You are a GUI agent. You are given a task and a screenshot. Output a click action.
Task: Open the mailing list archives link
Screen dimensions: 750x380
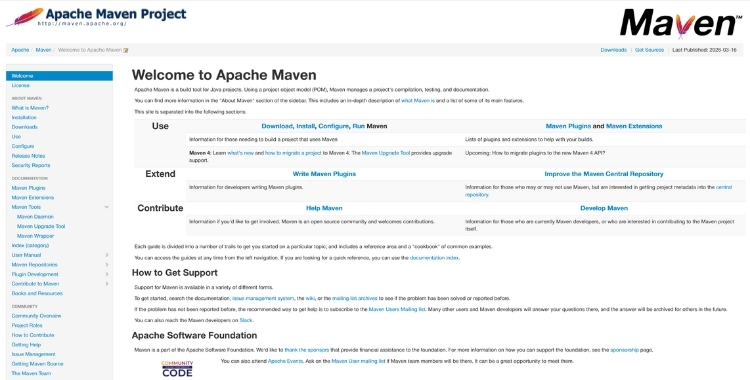pos(354,298)
